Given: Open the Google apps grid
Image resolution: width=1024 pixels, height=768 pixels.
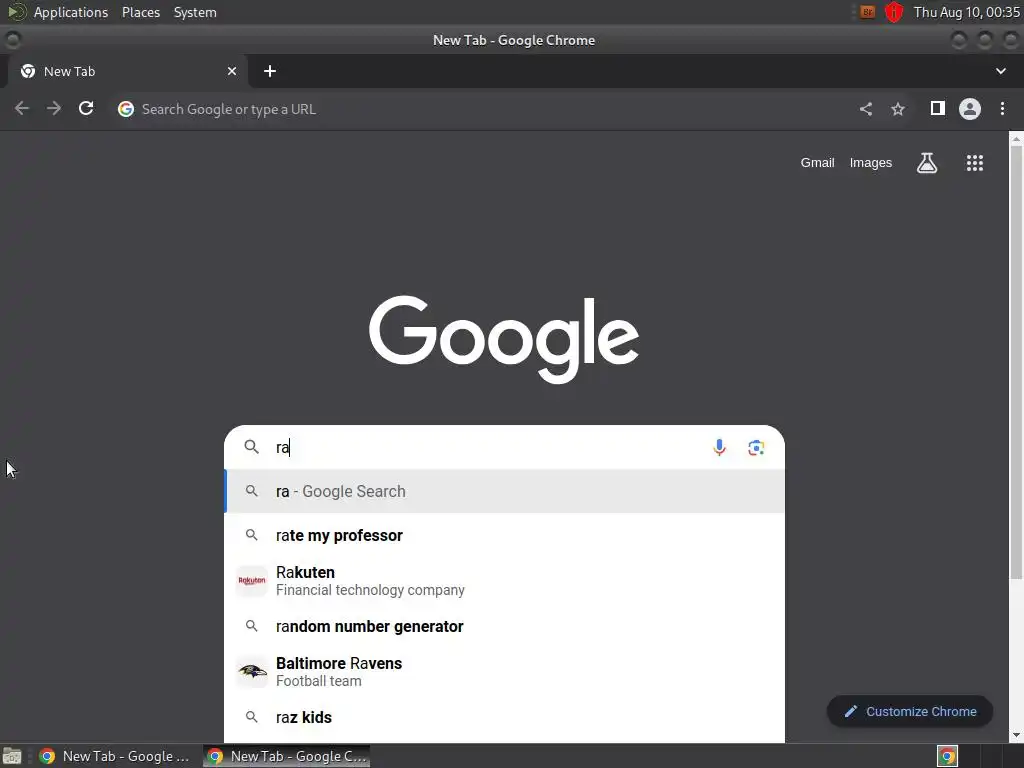Looking at the screenshot, I should click(974, 163).
